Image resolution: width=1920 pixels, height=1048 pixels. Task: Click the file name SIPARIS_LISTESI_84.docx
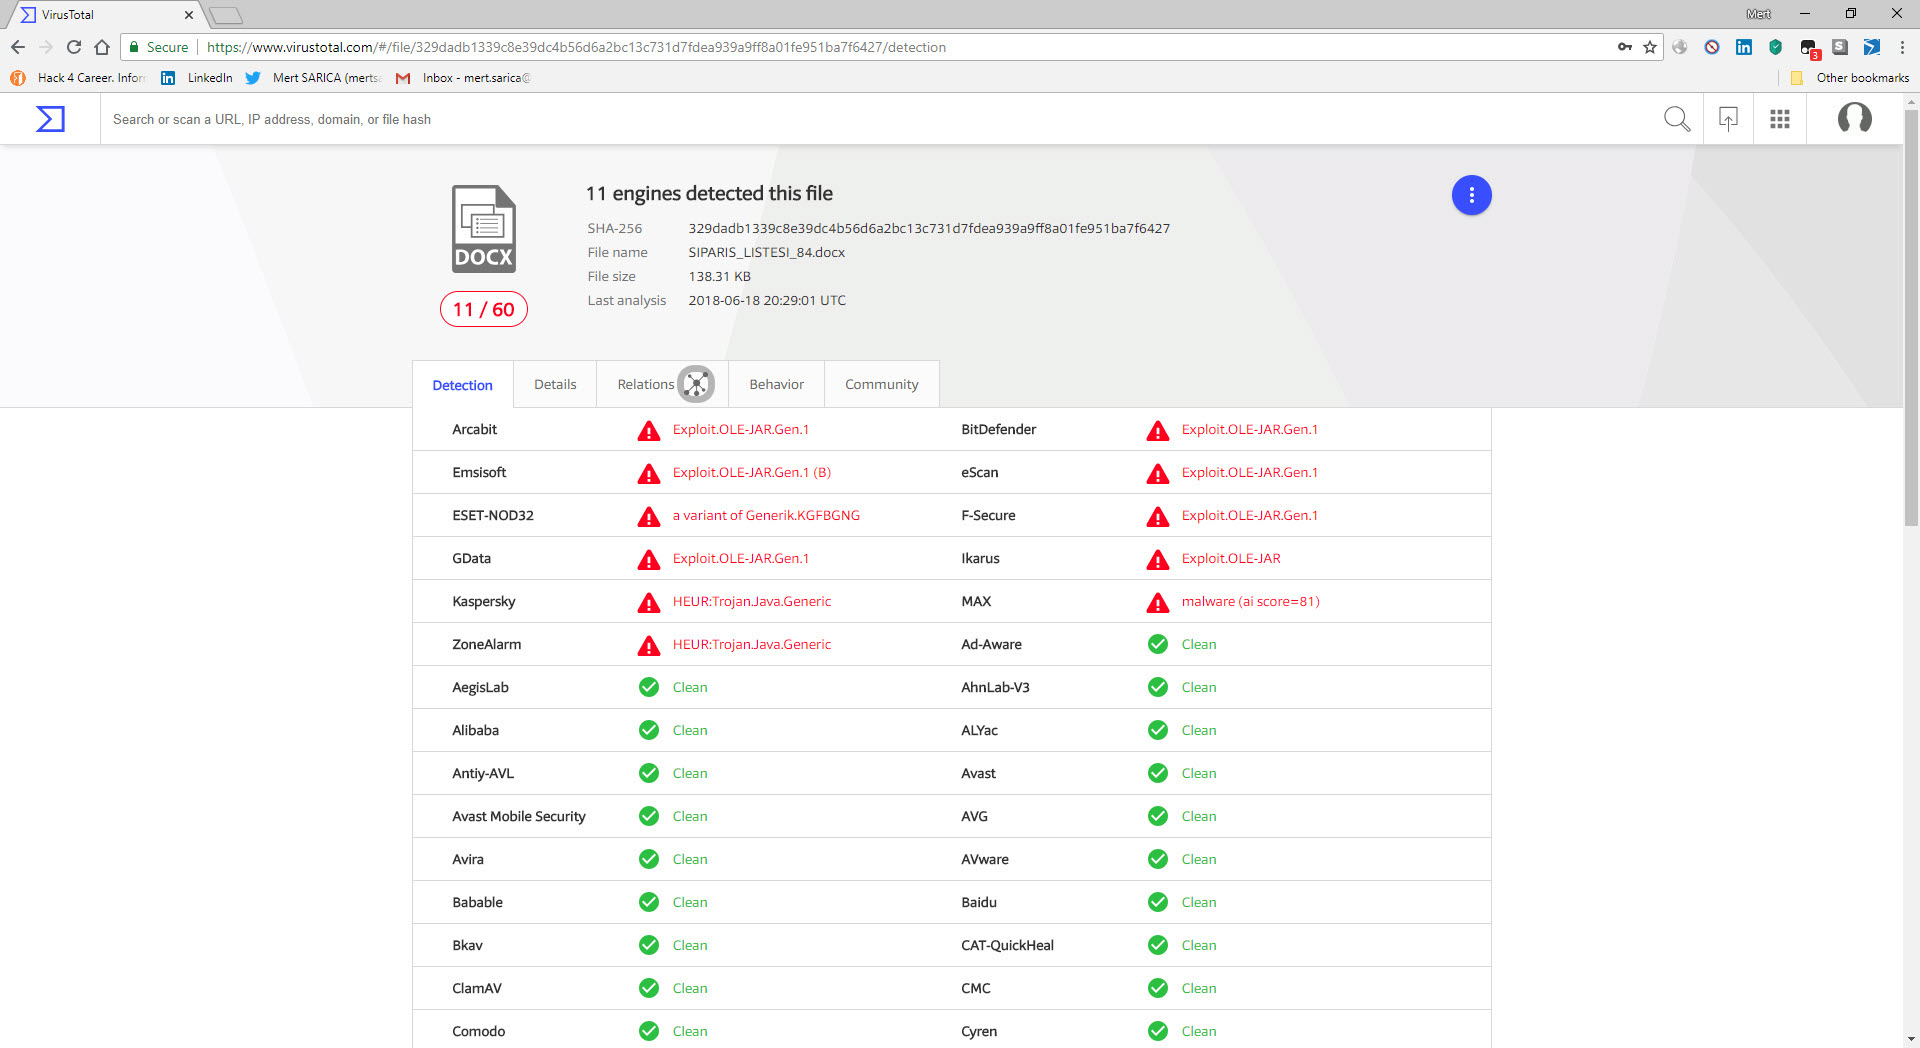tap(766, 252)
